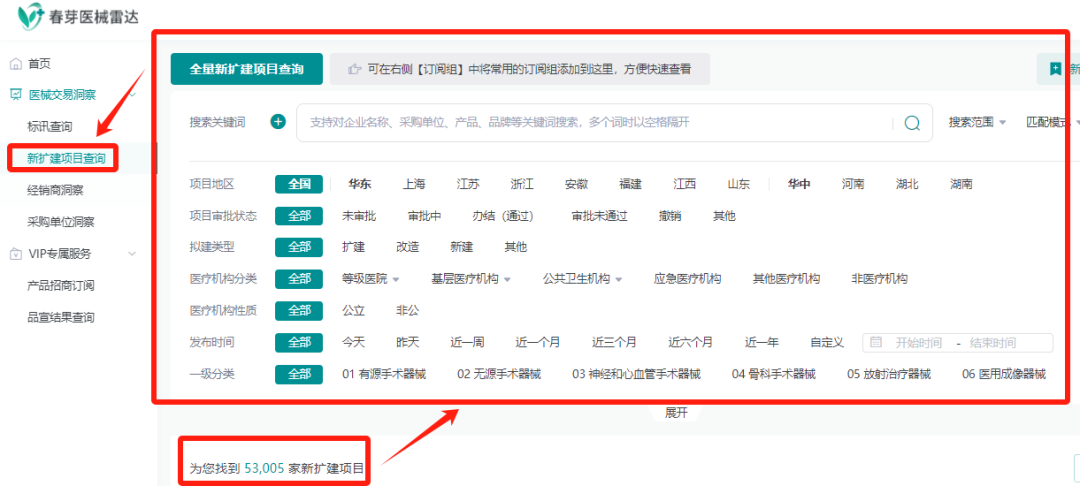
Task: Click the 春芽医械雷达 logo
Action: [x=78, y=17]
